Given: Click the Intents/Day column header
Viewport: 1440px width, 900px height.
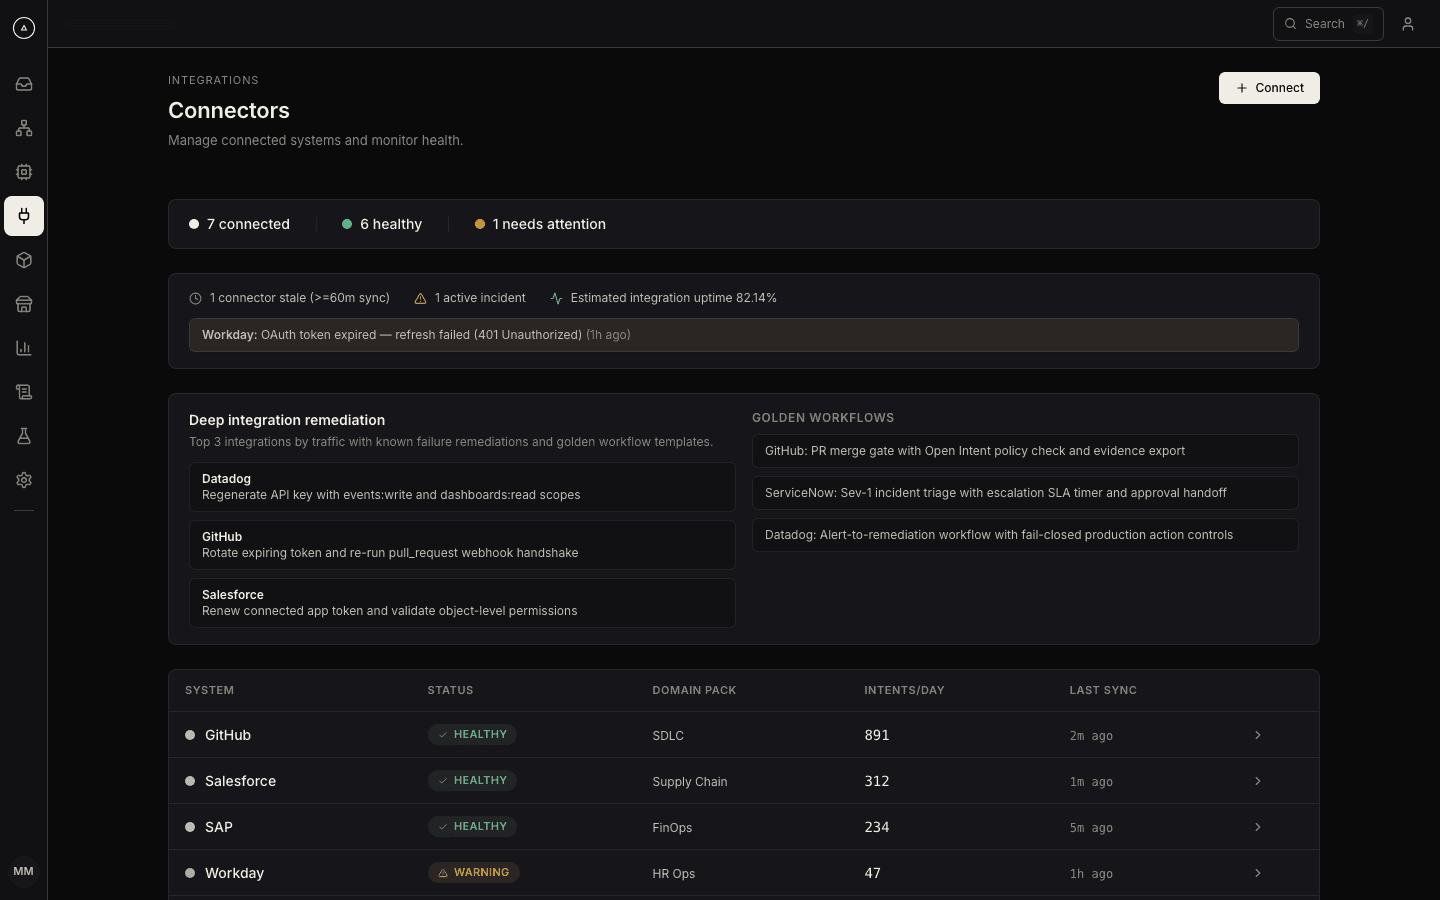Looking at the screenshot, I should (904, 690).
